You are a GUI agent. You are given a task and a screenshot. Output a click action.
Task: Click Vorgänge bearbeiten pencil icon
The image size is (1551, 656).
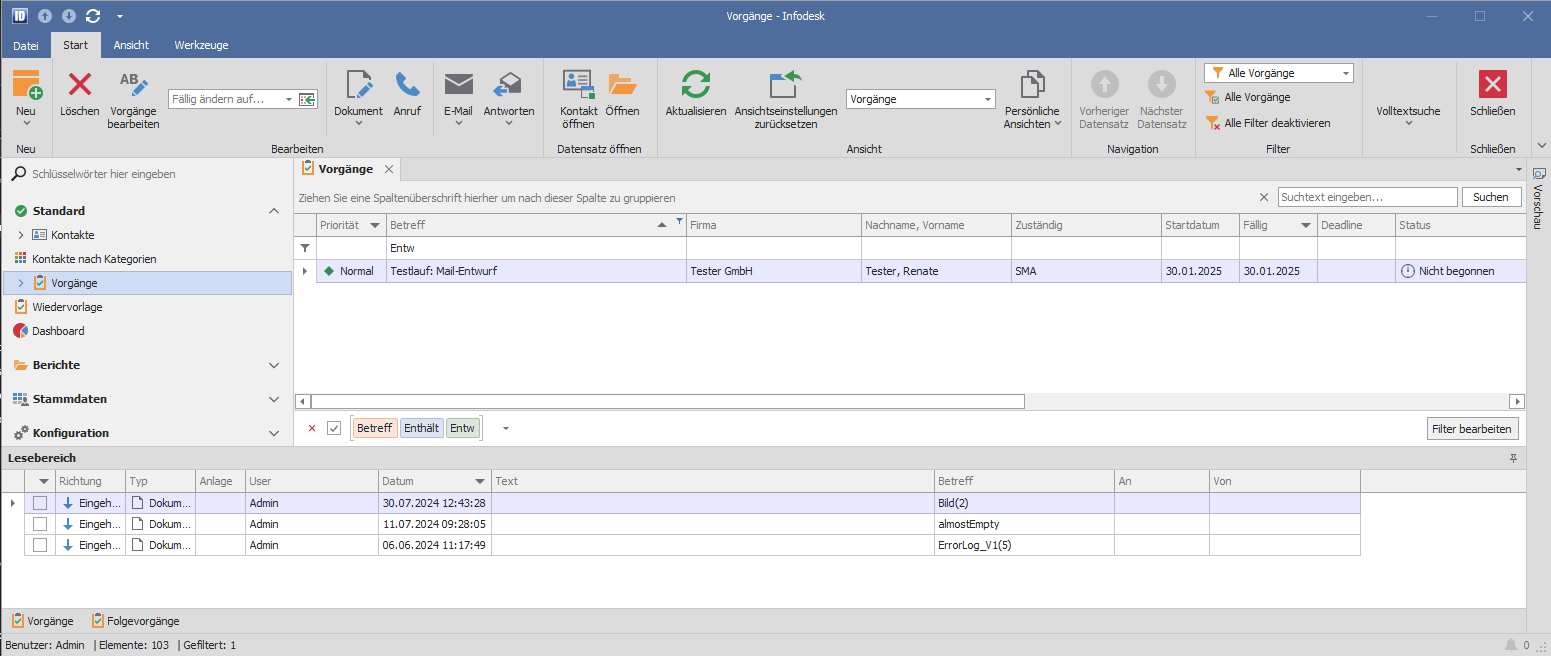pyautogui.click(x=133, y=85)
